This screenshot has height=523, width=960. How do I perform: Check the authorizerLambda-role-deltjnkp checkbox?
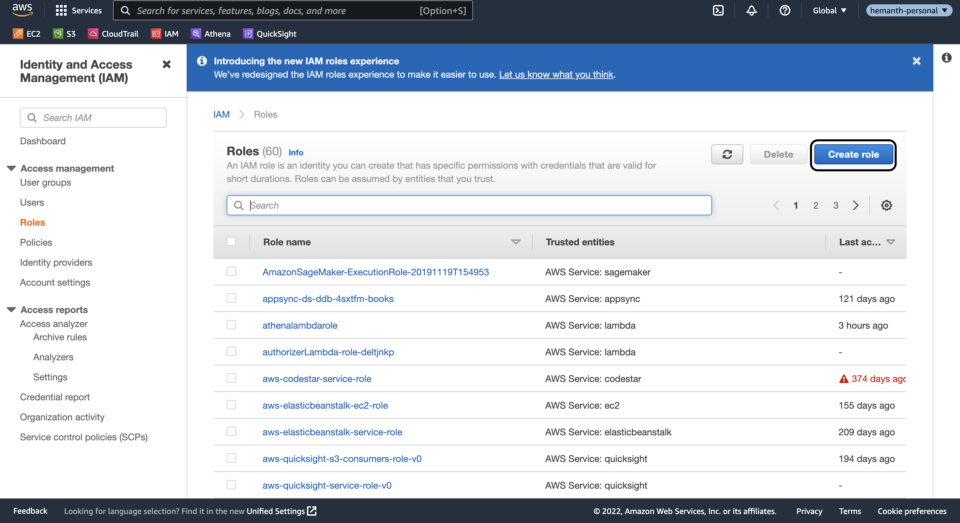click(x=231, y=352)
